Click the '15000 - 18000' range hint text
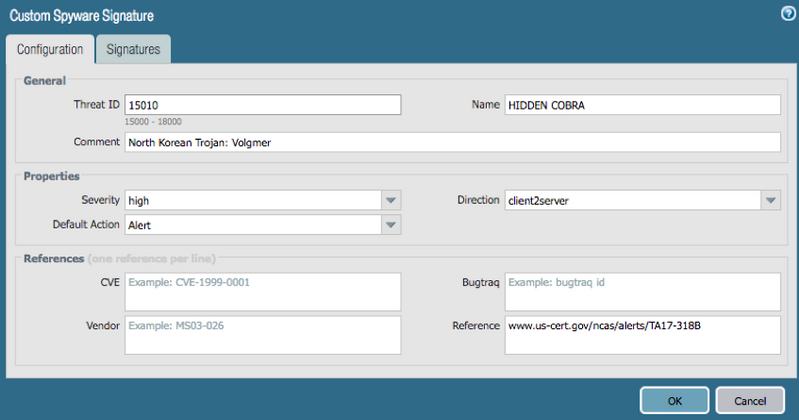799x420 pixels. point(153,122)
